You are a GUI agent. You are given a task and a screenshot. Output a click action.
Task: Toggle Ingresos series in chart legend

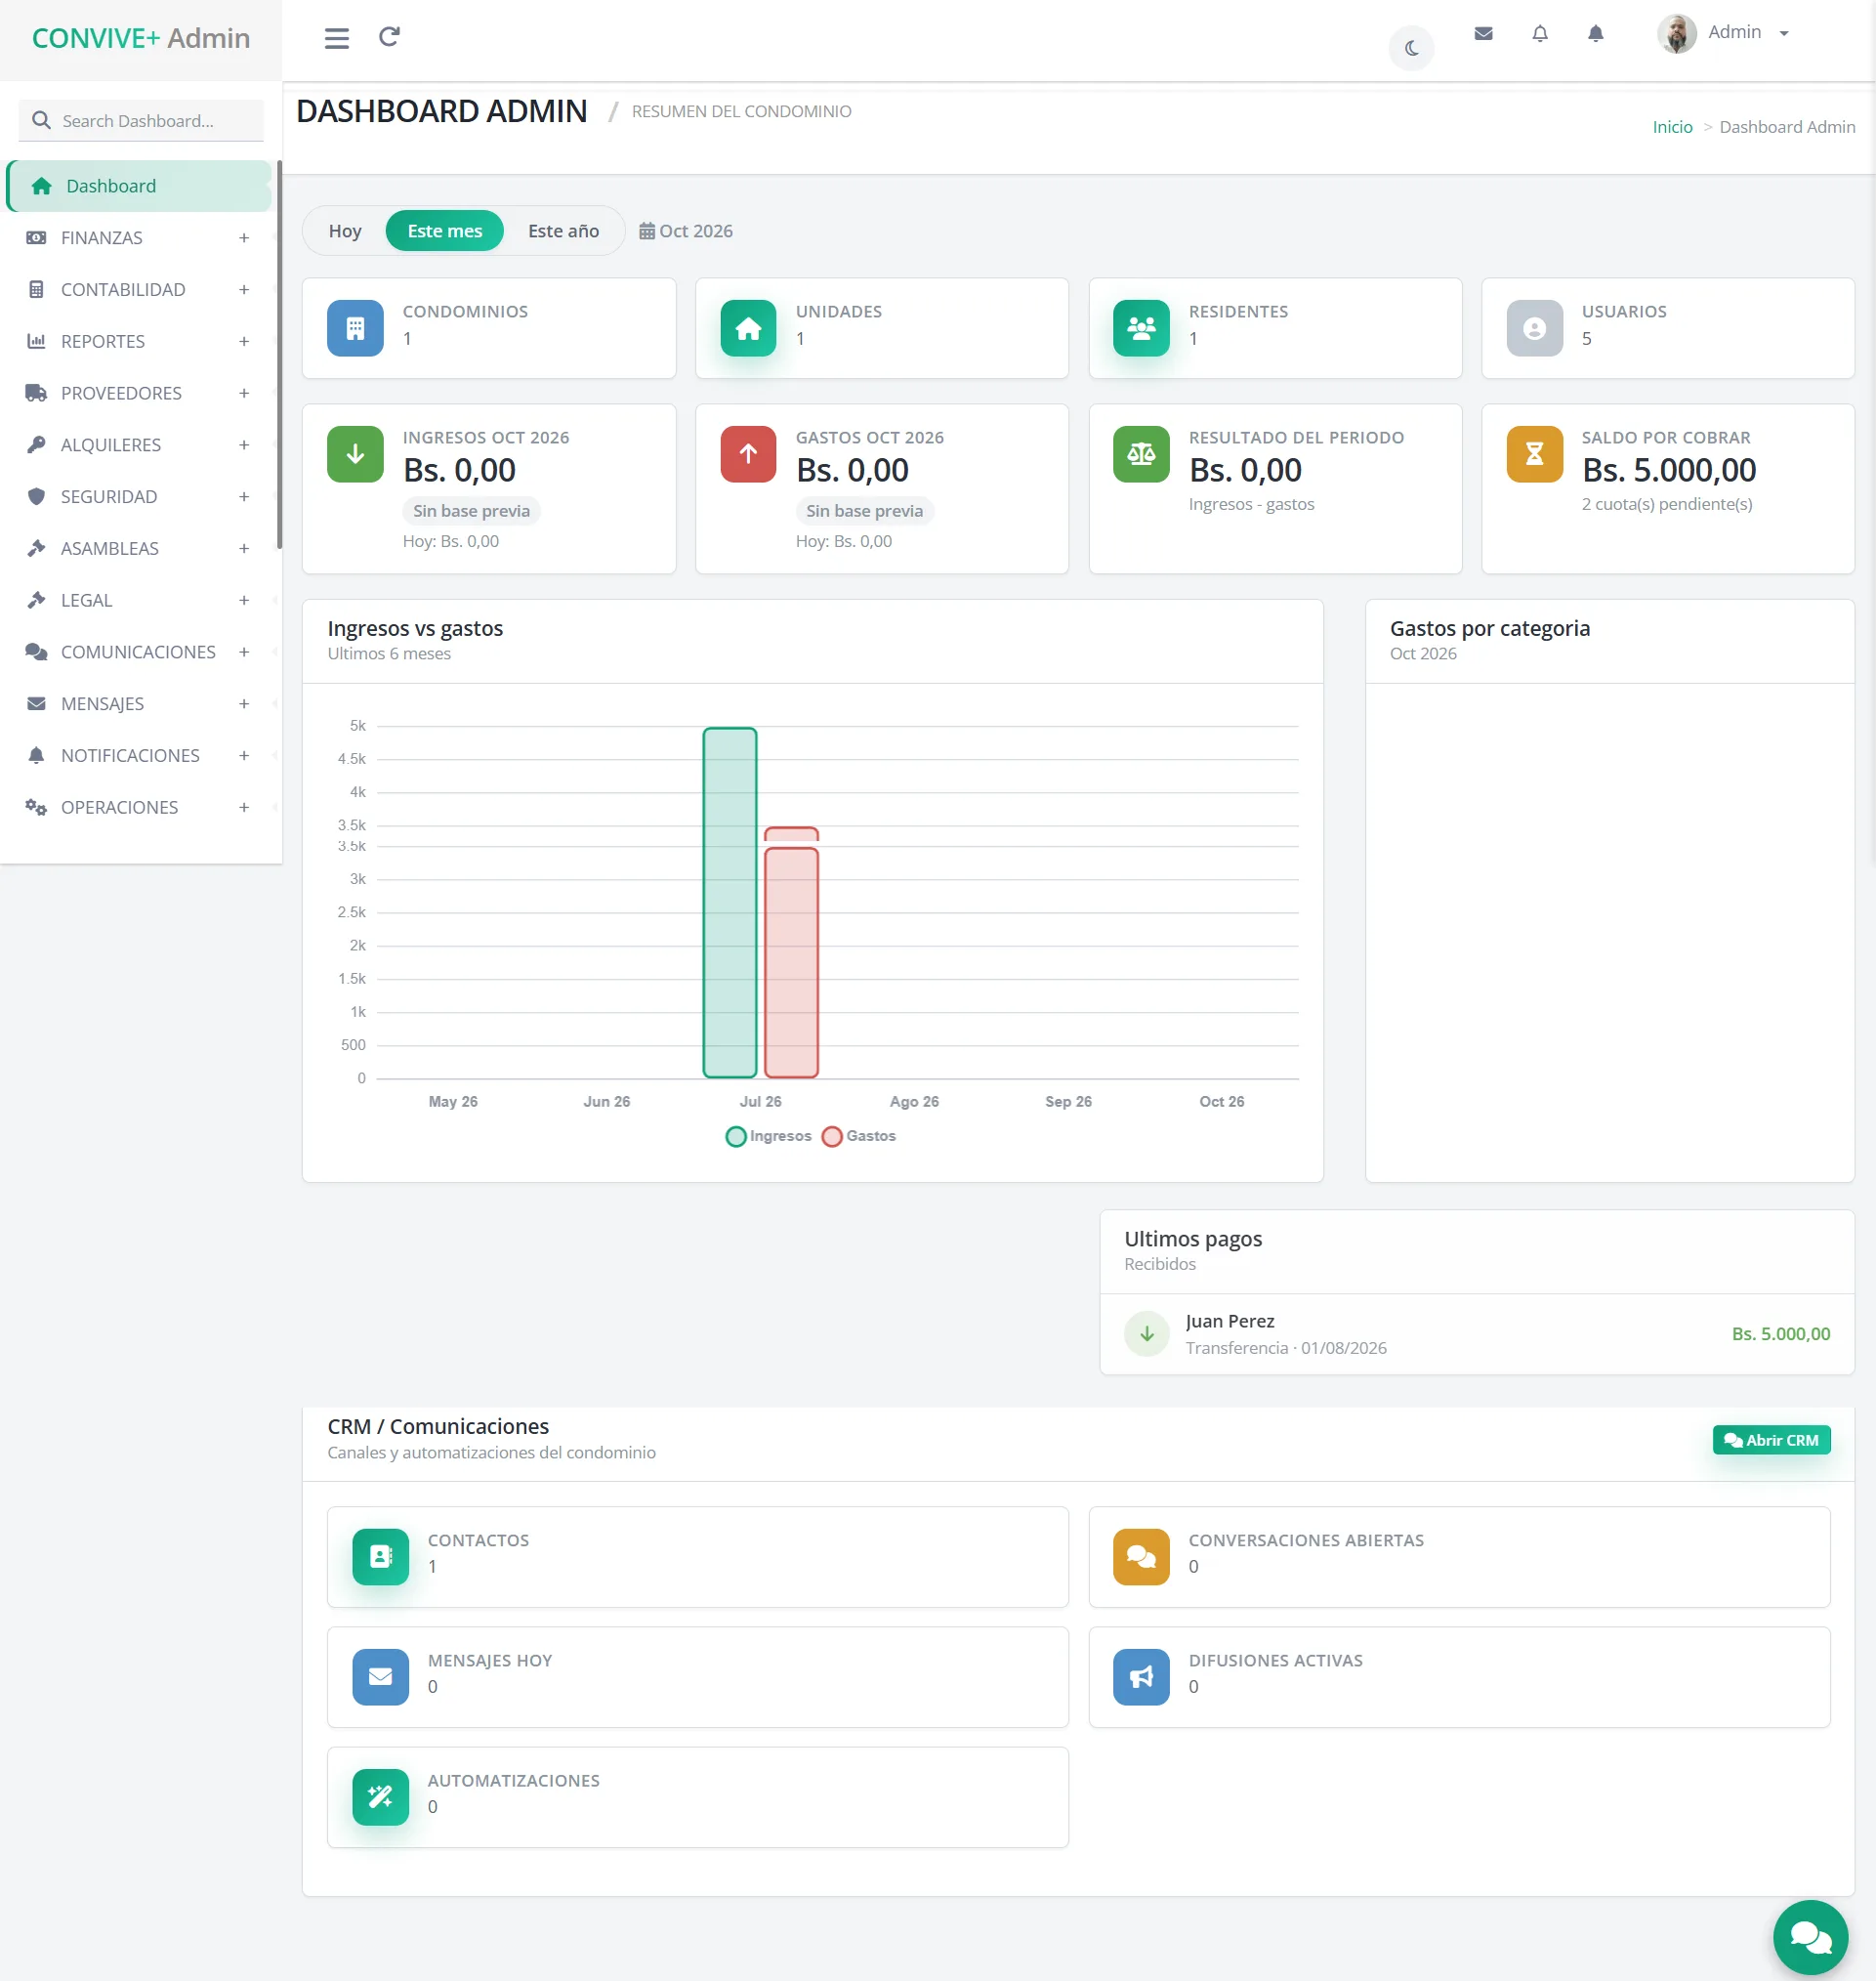pos(768,1136)
